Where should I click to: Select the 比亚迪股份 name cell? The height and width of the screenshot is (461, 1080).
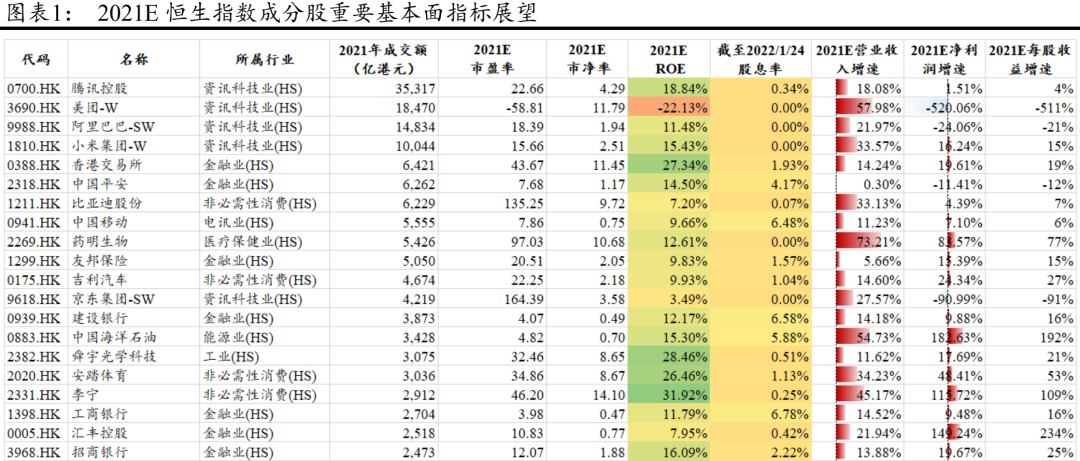click(x=107, y=205)
